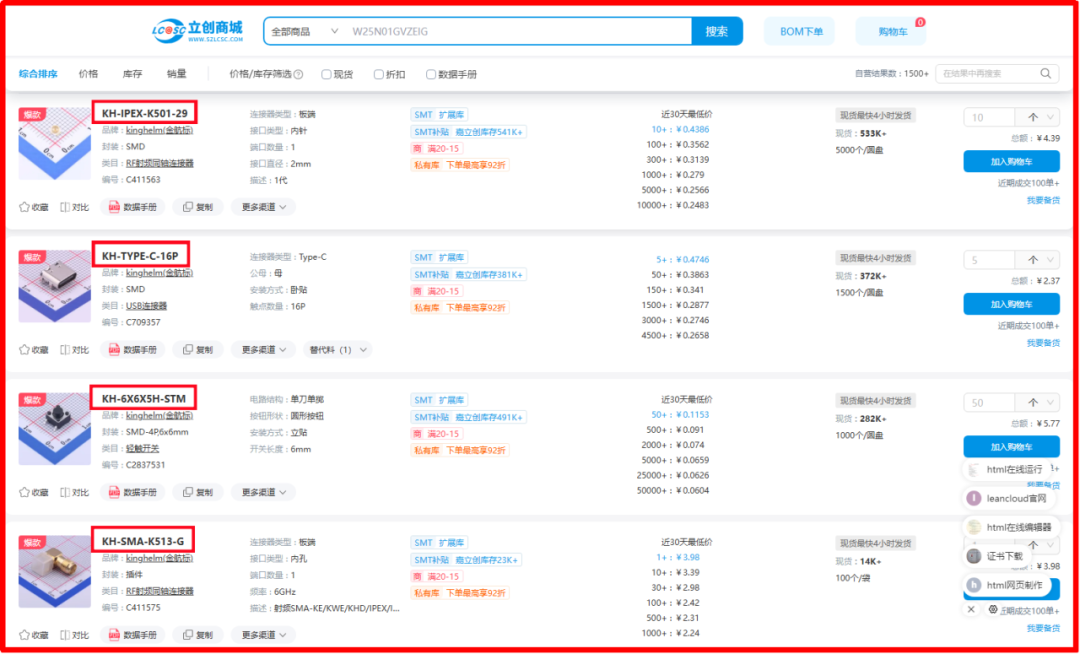Sort results by 综合排序
The image size is (1080, 654).
[38, 74]
